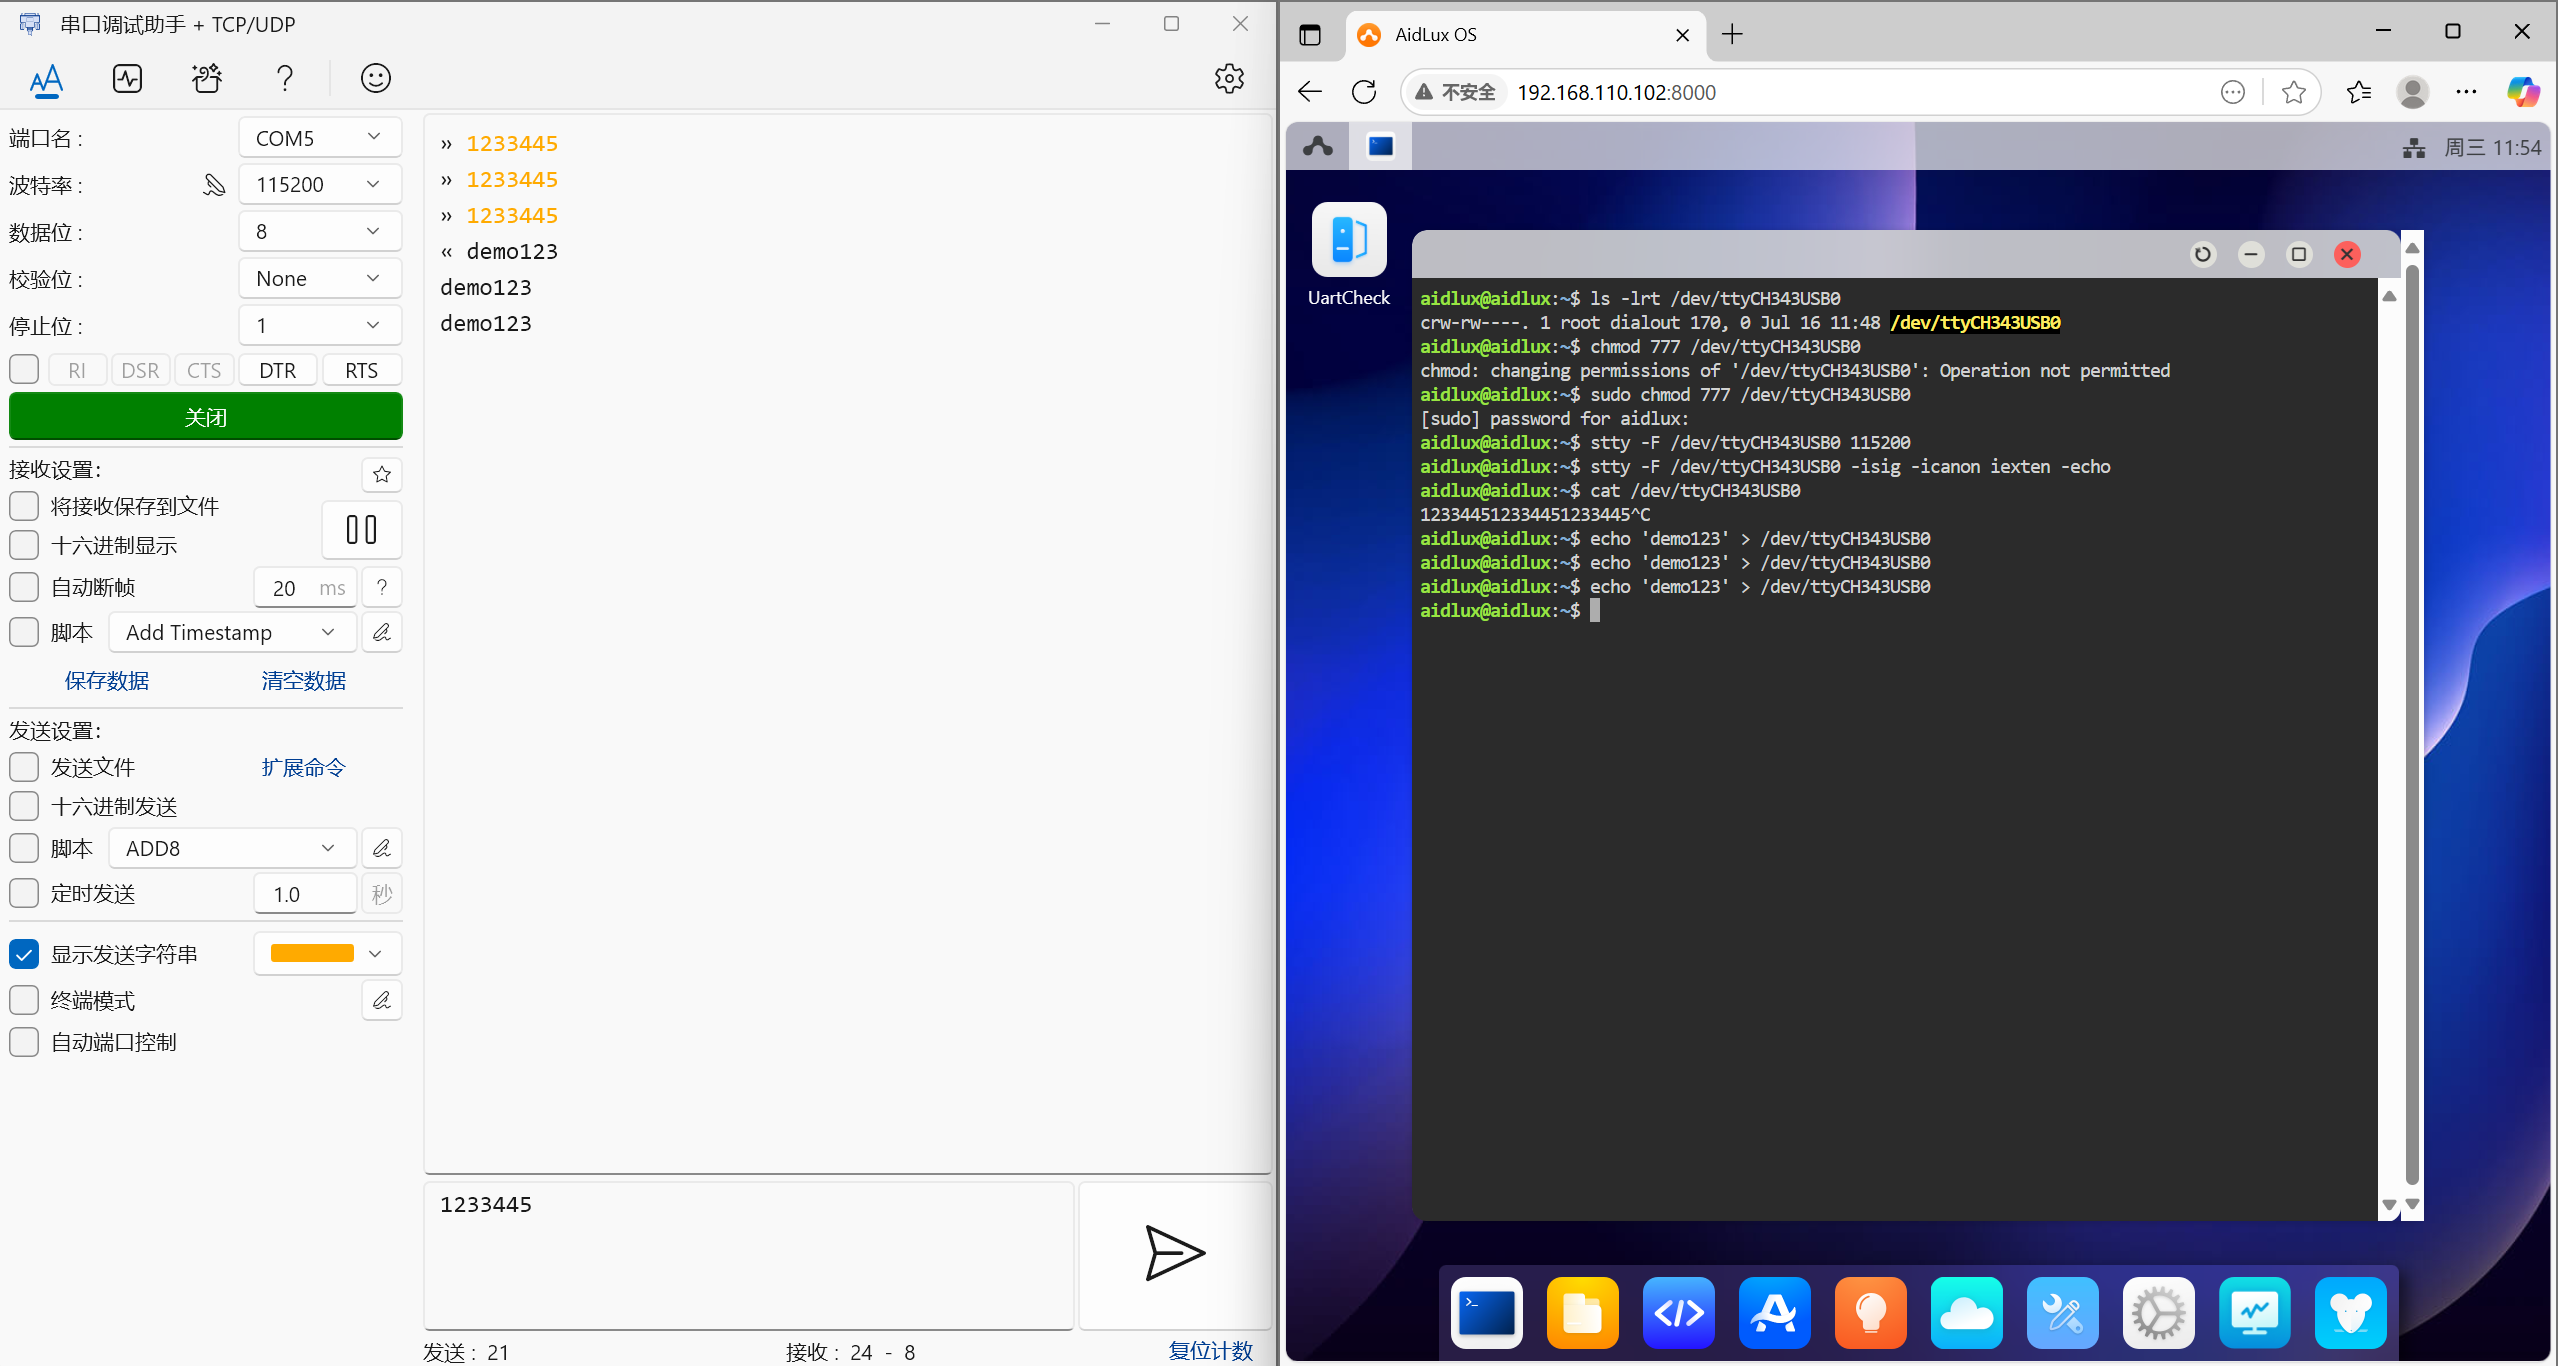Enable 十六进制显示 checkbox
Image resolution: width=2558 pixels, height=1366 pixels.
tap(24, 545)
